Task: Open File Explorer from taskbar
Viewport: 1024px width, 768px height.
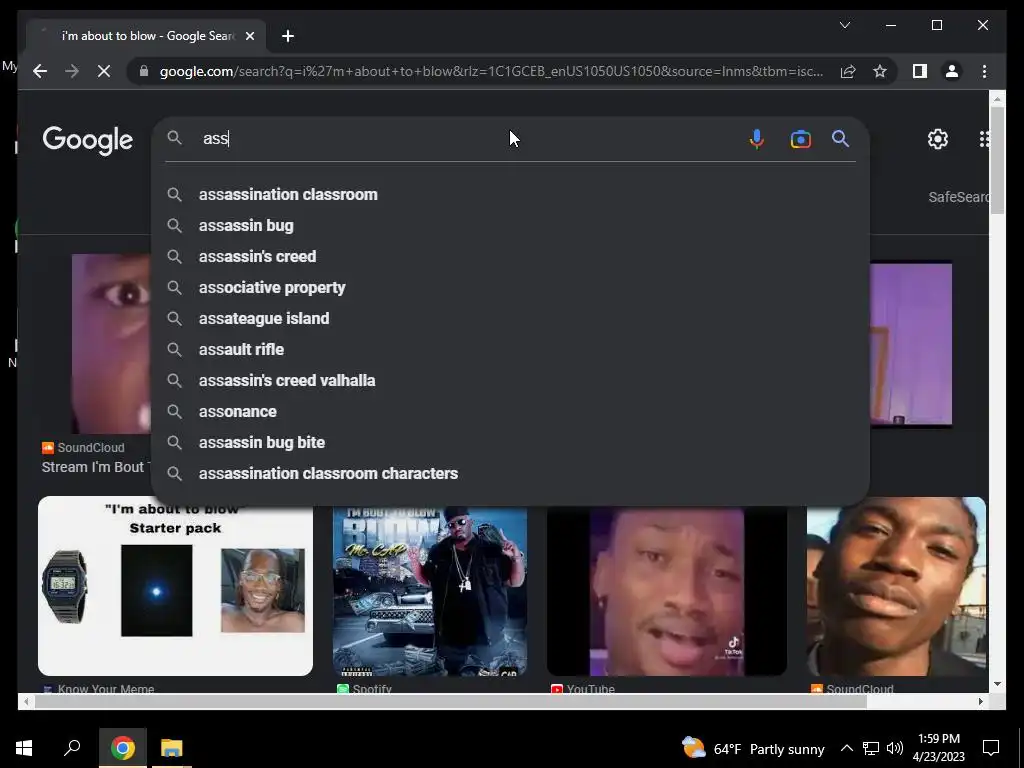Action: [x=172, y=748]
